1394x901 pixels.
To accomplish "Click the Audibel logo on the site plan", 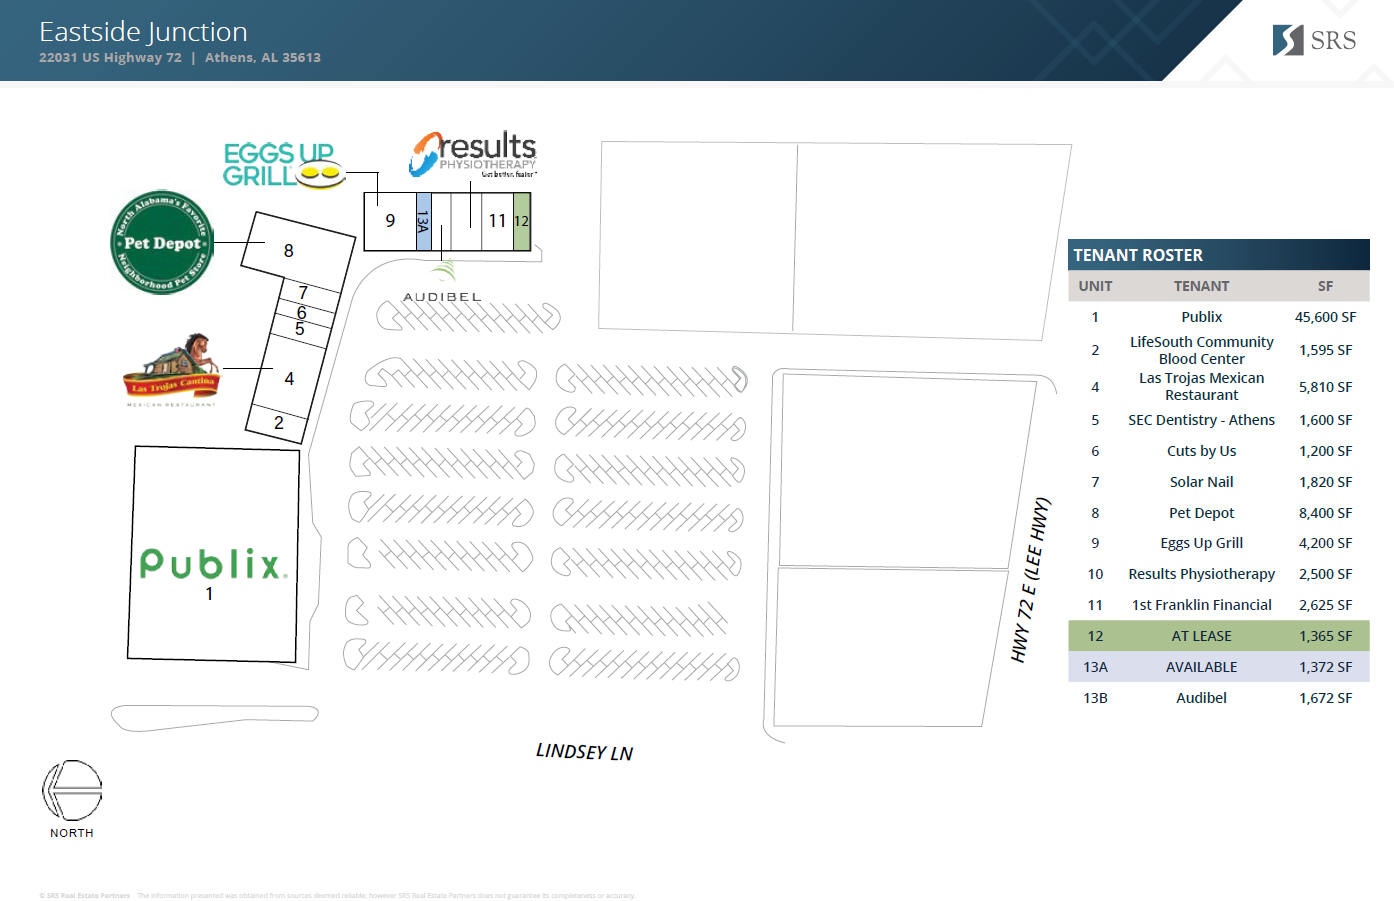I will 442,281.
